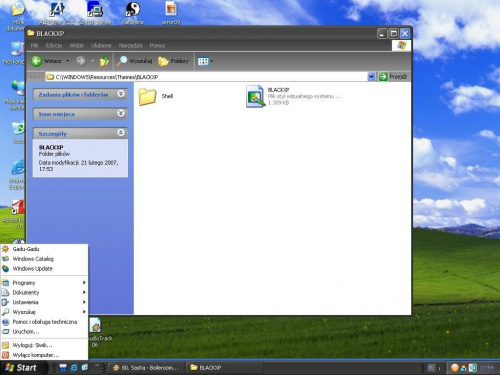The image size is (500, 375).
Task: Click the Start button
Action: [22, 368]
